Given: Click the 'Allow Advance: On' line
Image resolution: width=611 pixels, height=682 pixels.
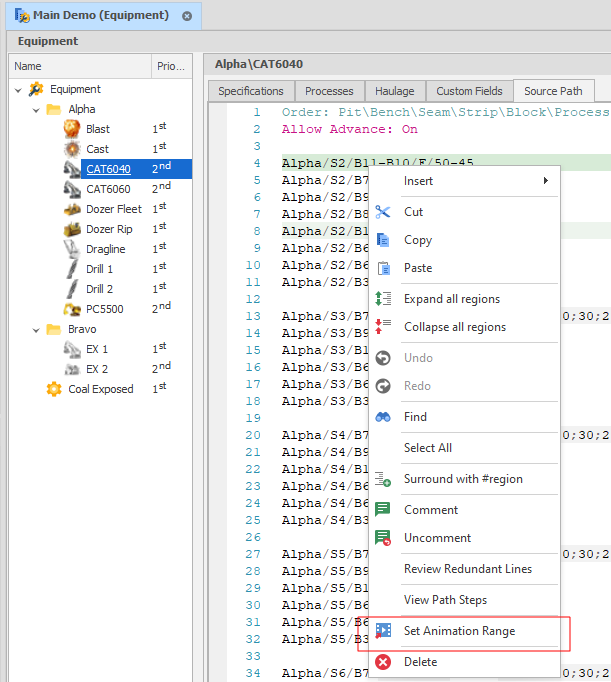Looking at the screenshot, I should [350, 129].
